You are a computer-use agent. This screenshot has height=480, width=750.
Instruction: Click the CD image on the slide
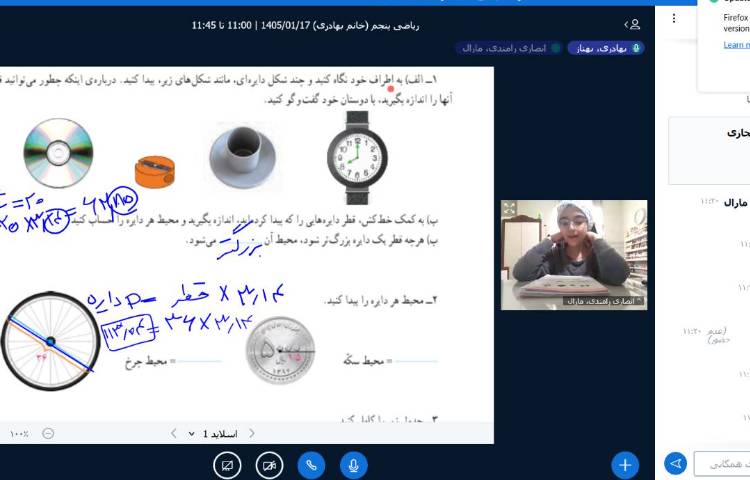(x=58, y=153)
